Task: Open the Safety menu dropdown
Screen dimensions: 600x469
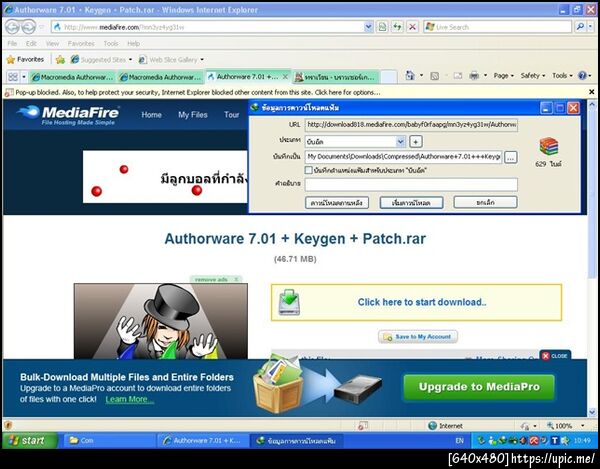Action: point(533,76)
